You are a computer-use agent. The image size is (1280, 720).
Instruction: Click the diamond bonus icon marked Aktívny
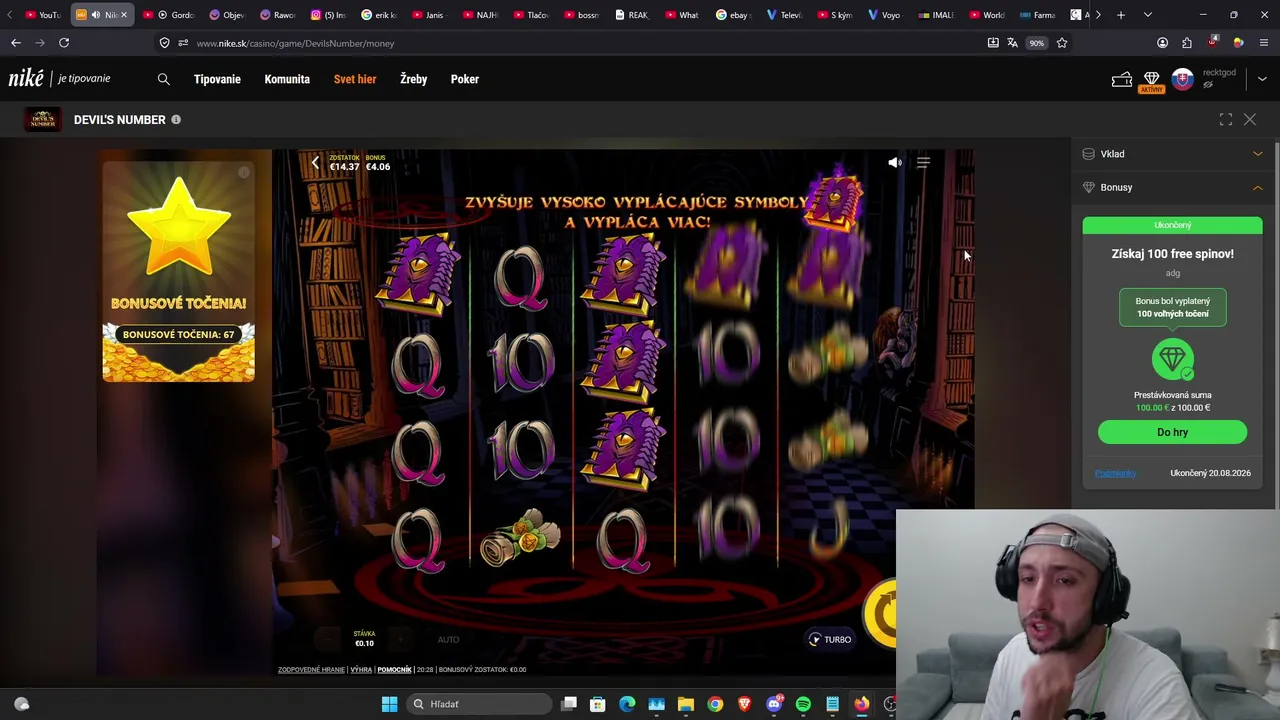click(1151, 80)
